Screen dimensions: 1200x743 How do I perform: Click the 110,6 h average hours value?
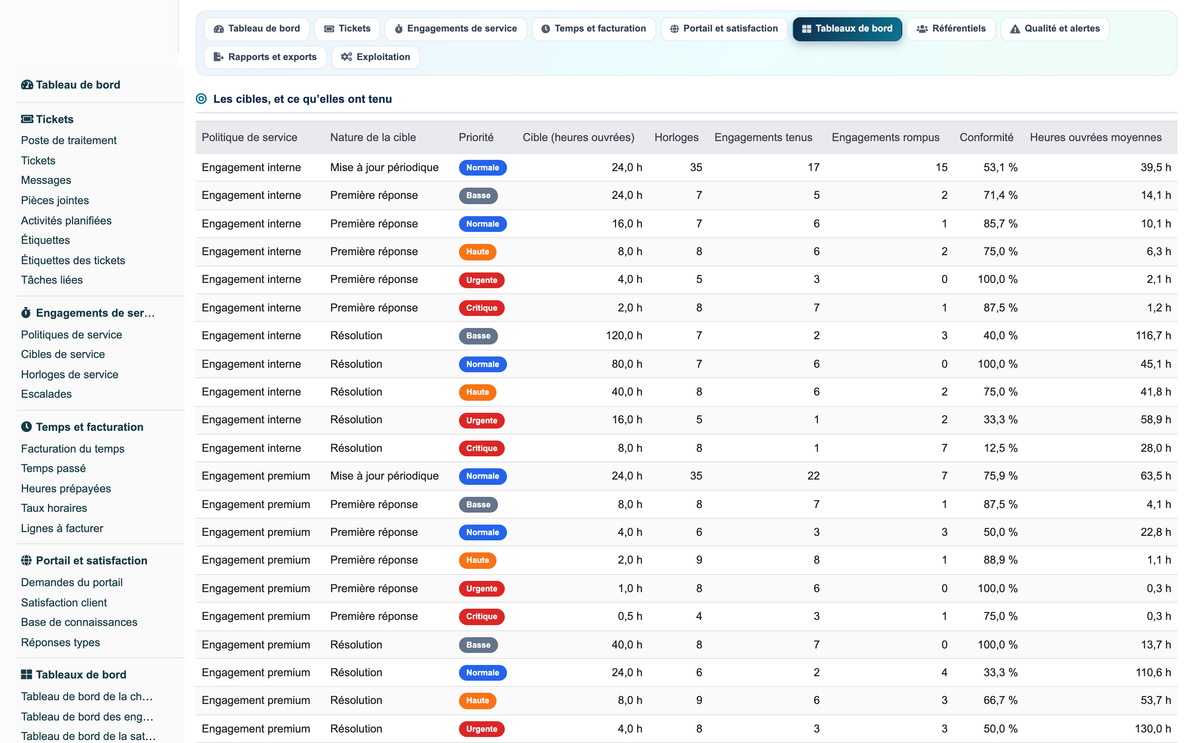1153,673
